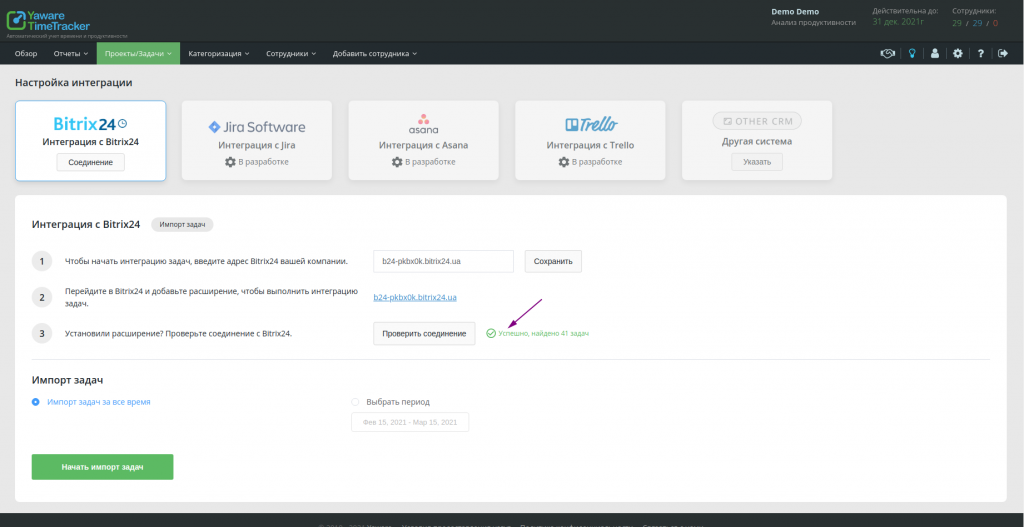Log out using the exit arrow icon
This screenshot has width=1024, height=527.
tap(1003, 54)
